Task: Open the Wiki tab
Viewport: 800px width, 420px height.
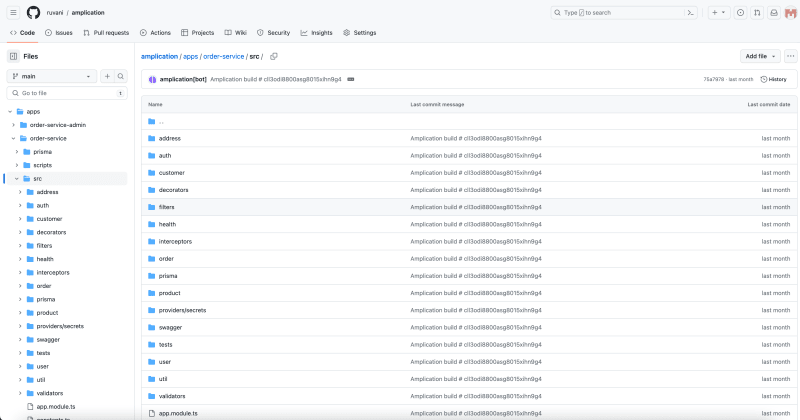Action: (x=236, y=33)
